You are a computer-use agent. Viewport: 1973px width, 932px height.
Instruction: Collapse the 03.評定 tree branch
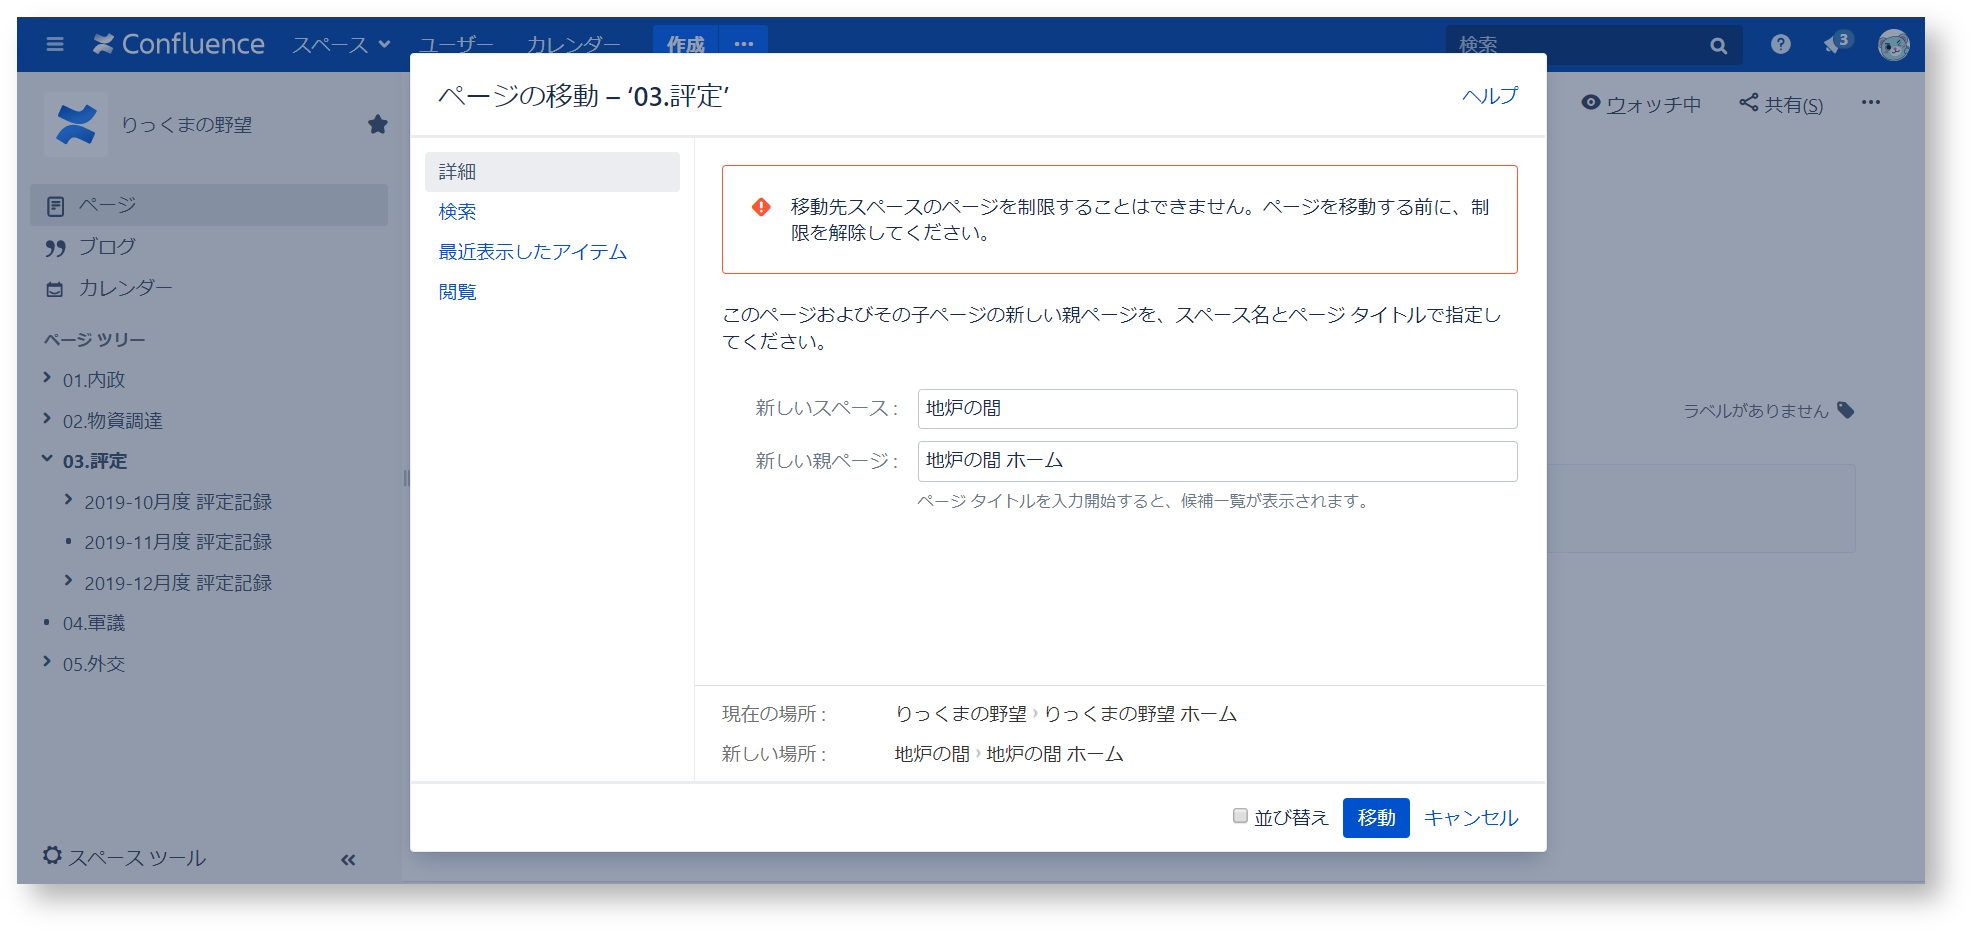point(45,459)
